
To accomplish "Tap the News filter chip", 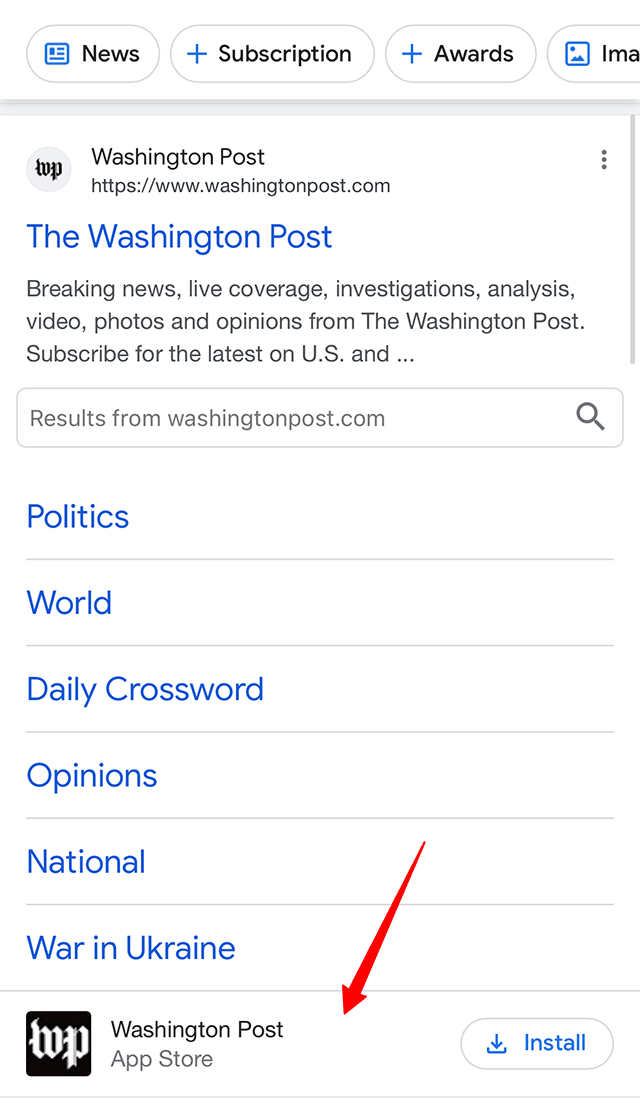I will (93, 54).
